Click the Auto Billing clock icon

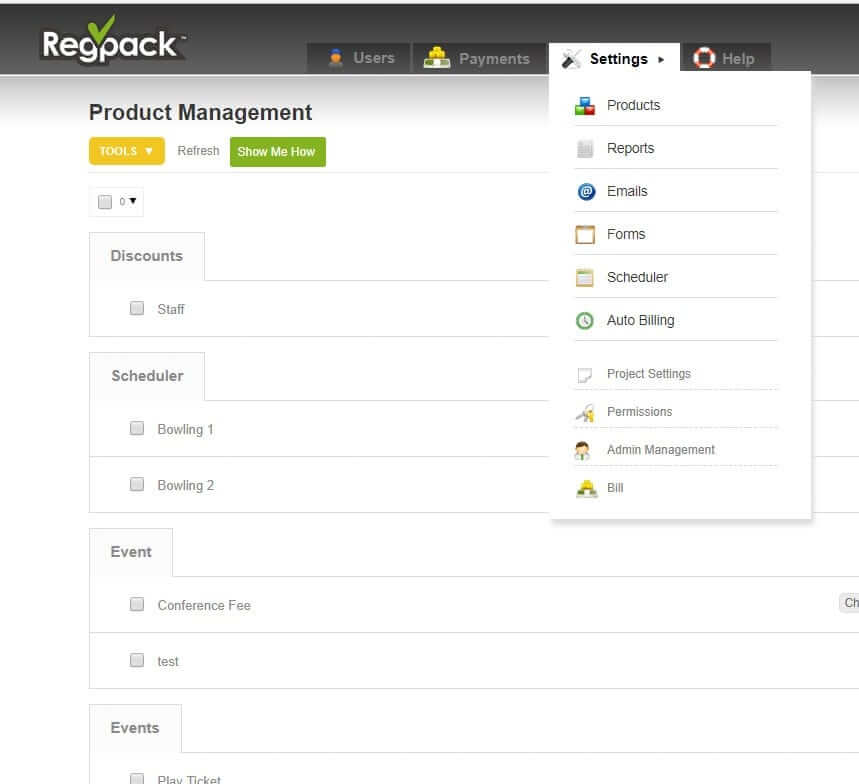[585, 321]
